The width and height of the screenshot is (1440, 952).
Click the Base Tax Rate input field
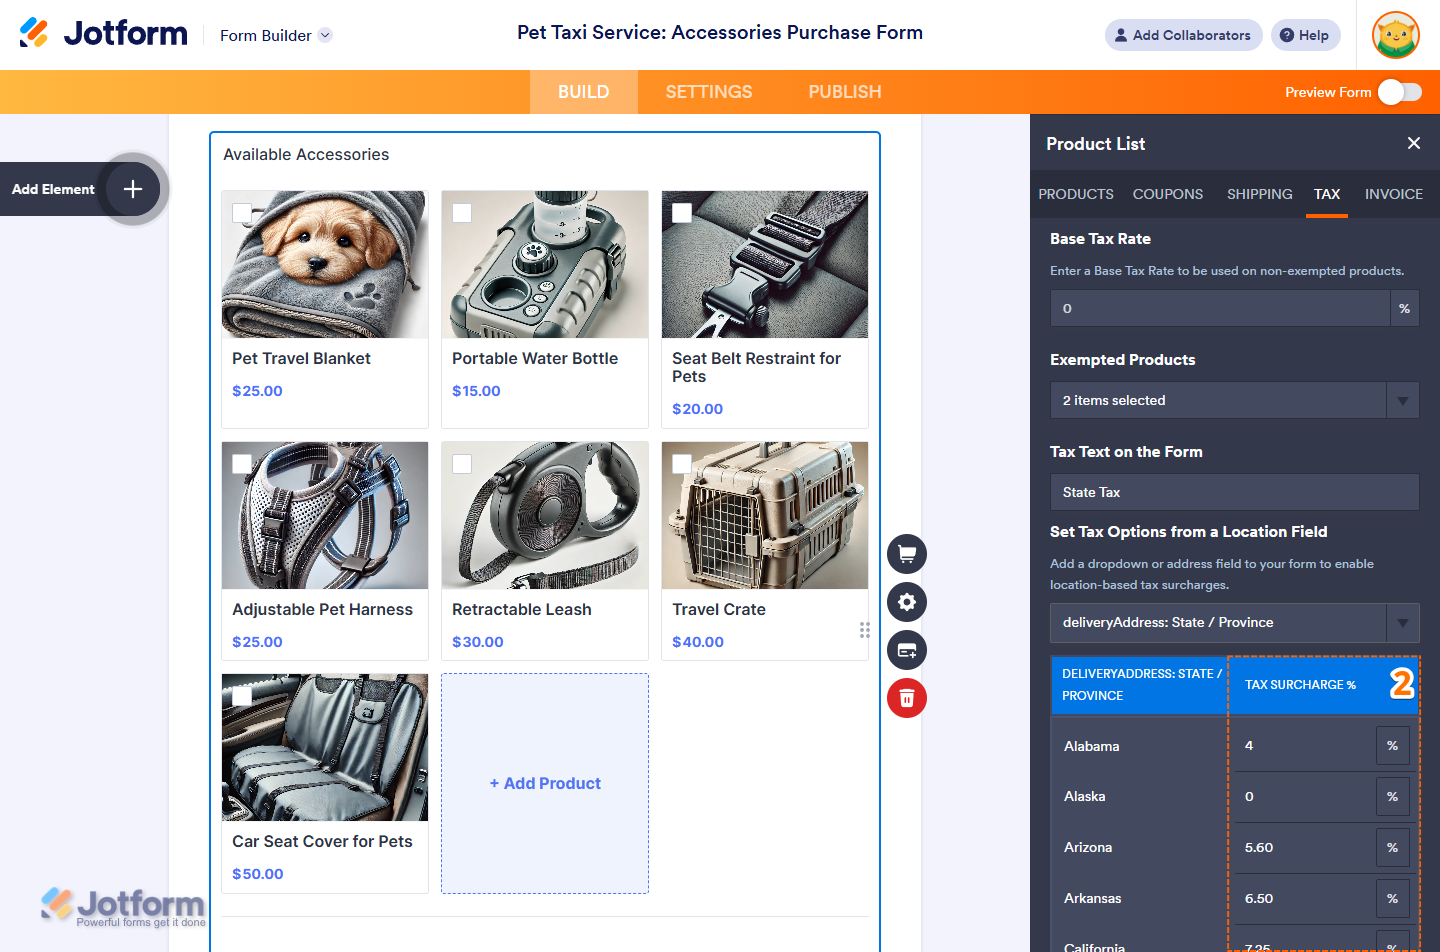(x=1219, y=309)
